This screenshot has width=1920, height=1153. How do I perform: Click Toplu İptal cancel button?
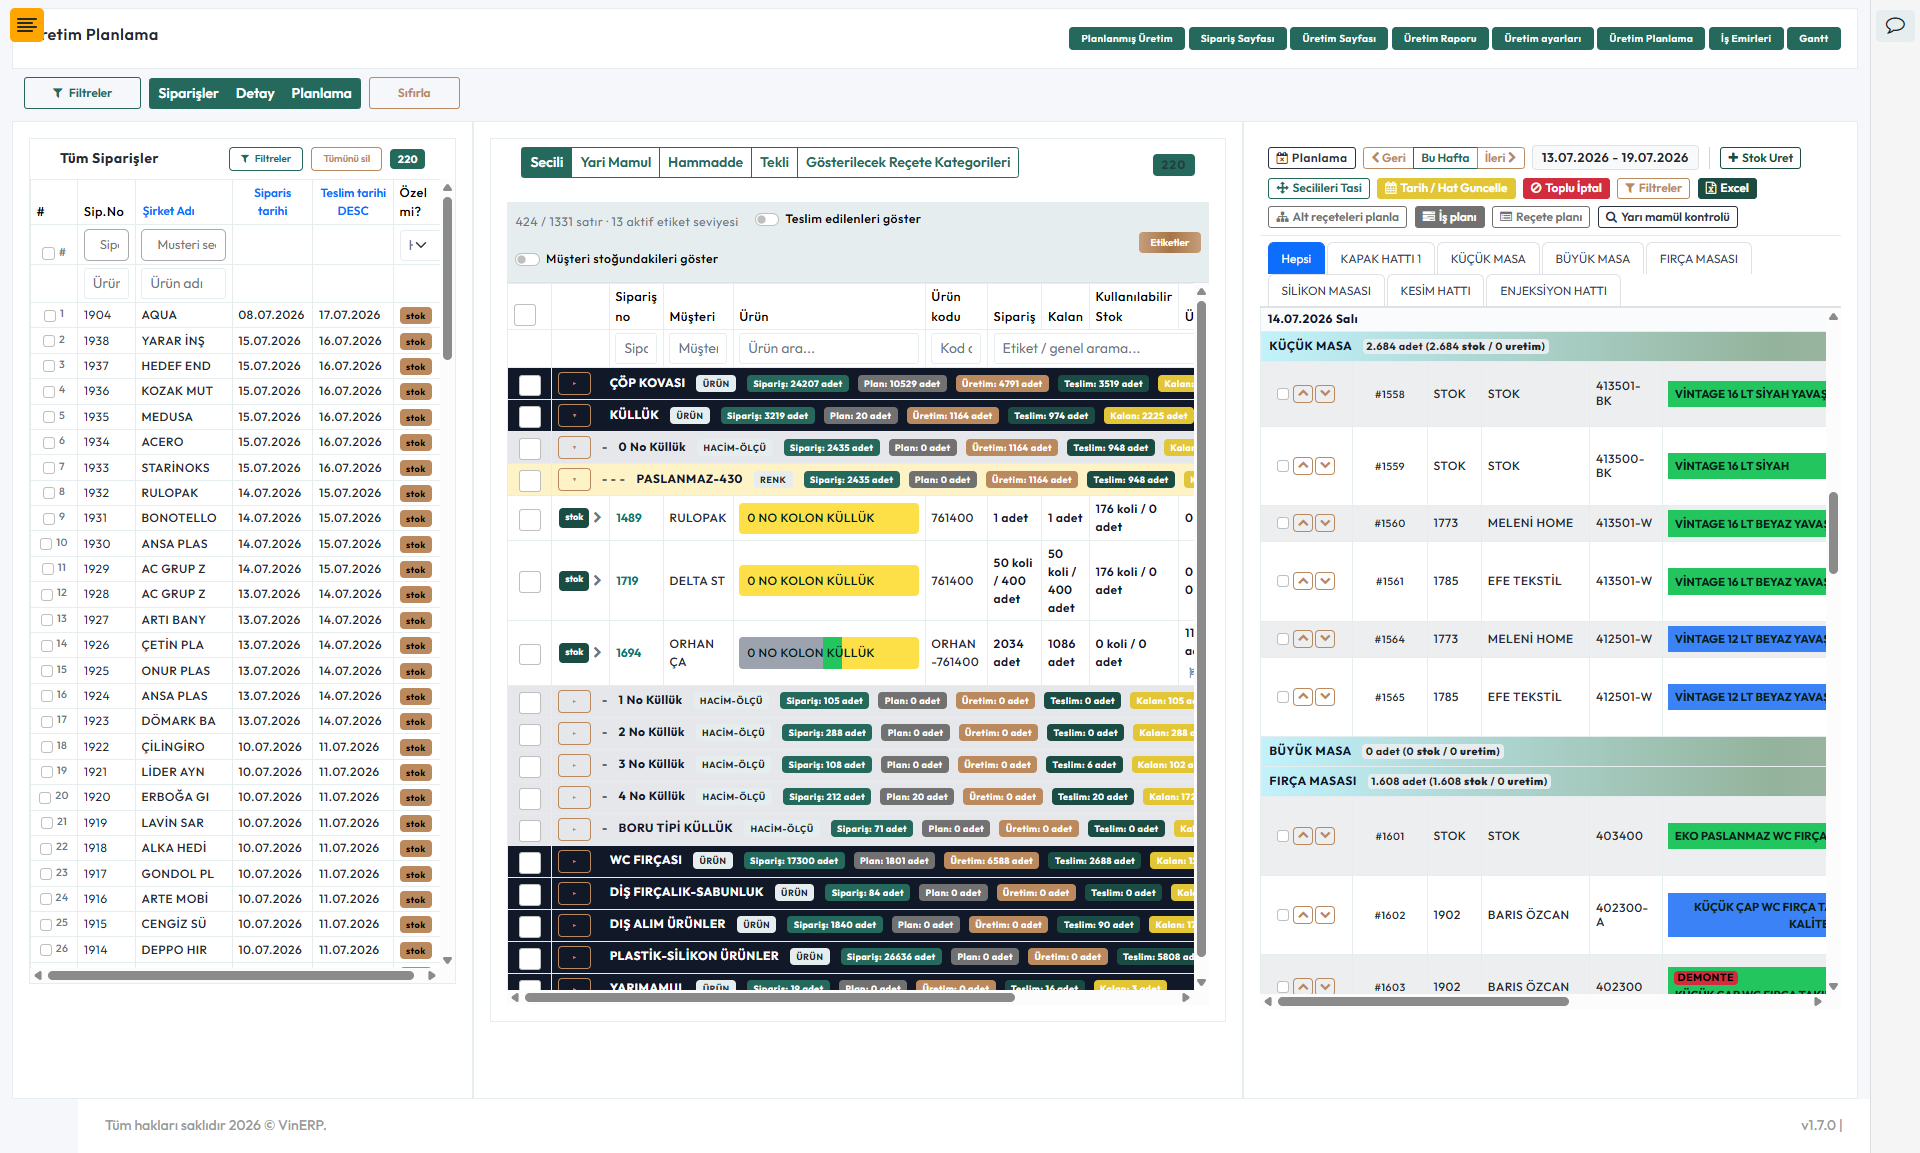pos(1566,188)
